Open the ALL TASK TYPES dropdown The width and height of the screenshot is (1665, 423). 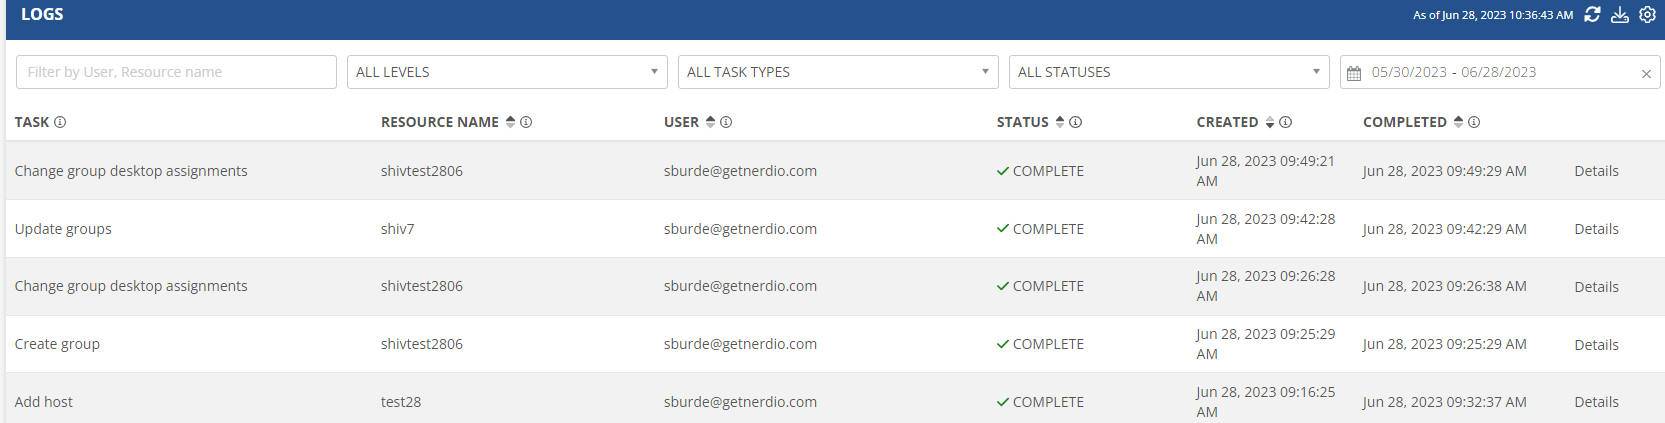click(x=838, y=72)
